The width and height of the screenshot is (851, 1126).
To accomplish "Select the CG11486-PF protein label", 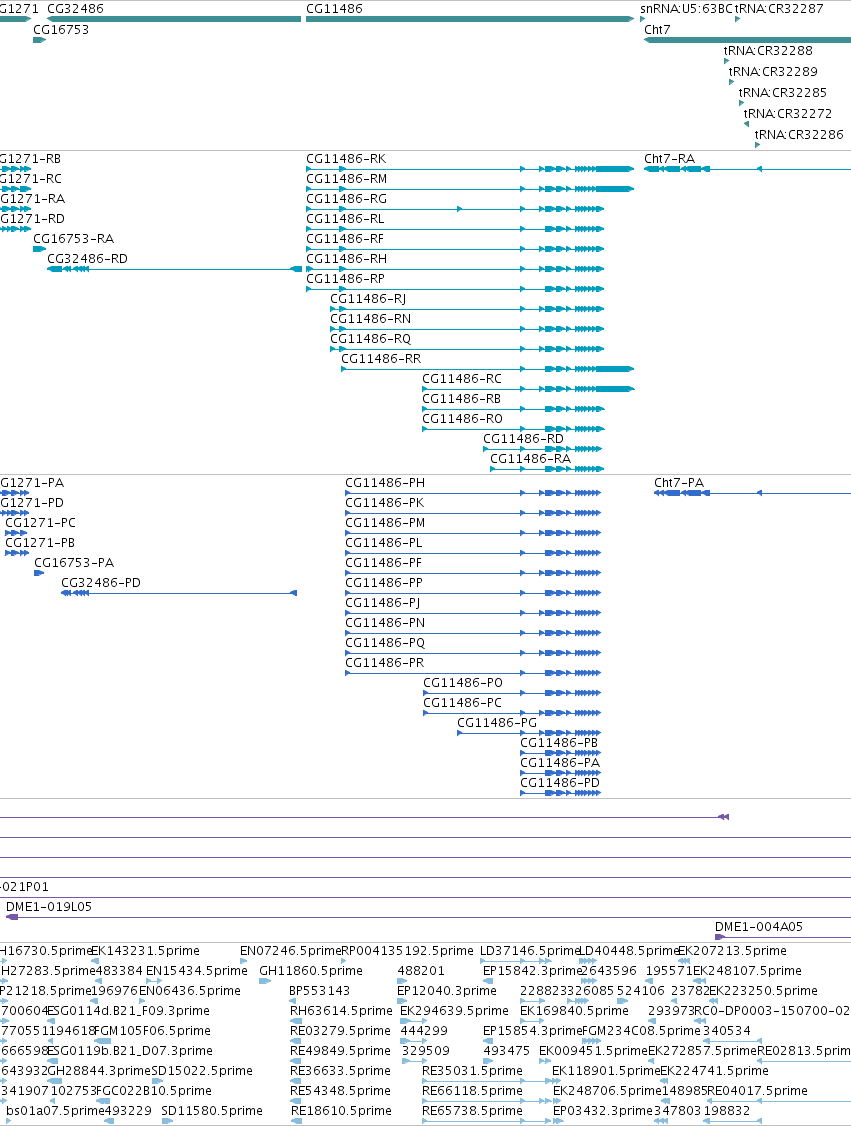I will point(384,564).
